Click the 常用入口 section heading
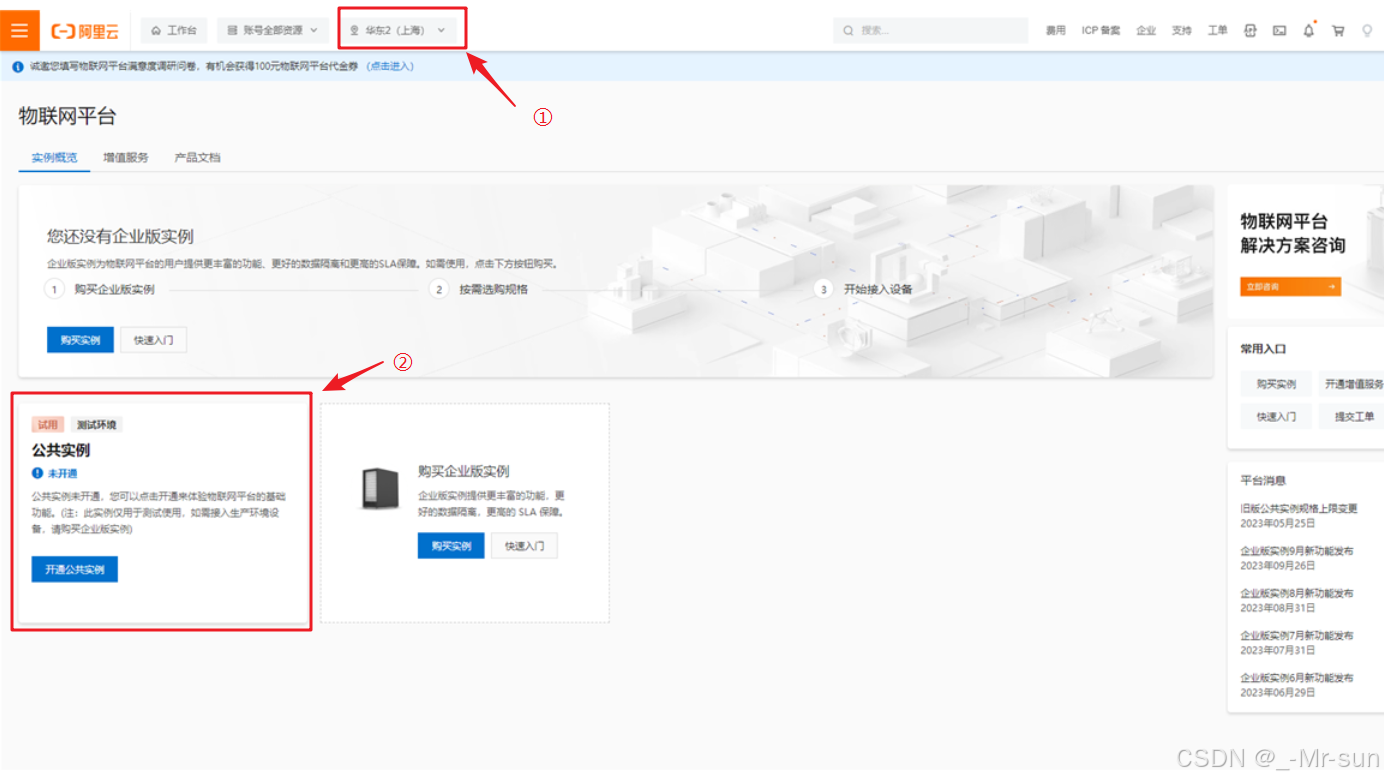Image resolution: width=1384 pixels, height=781 pixels. (x=1263, y=349)
